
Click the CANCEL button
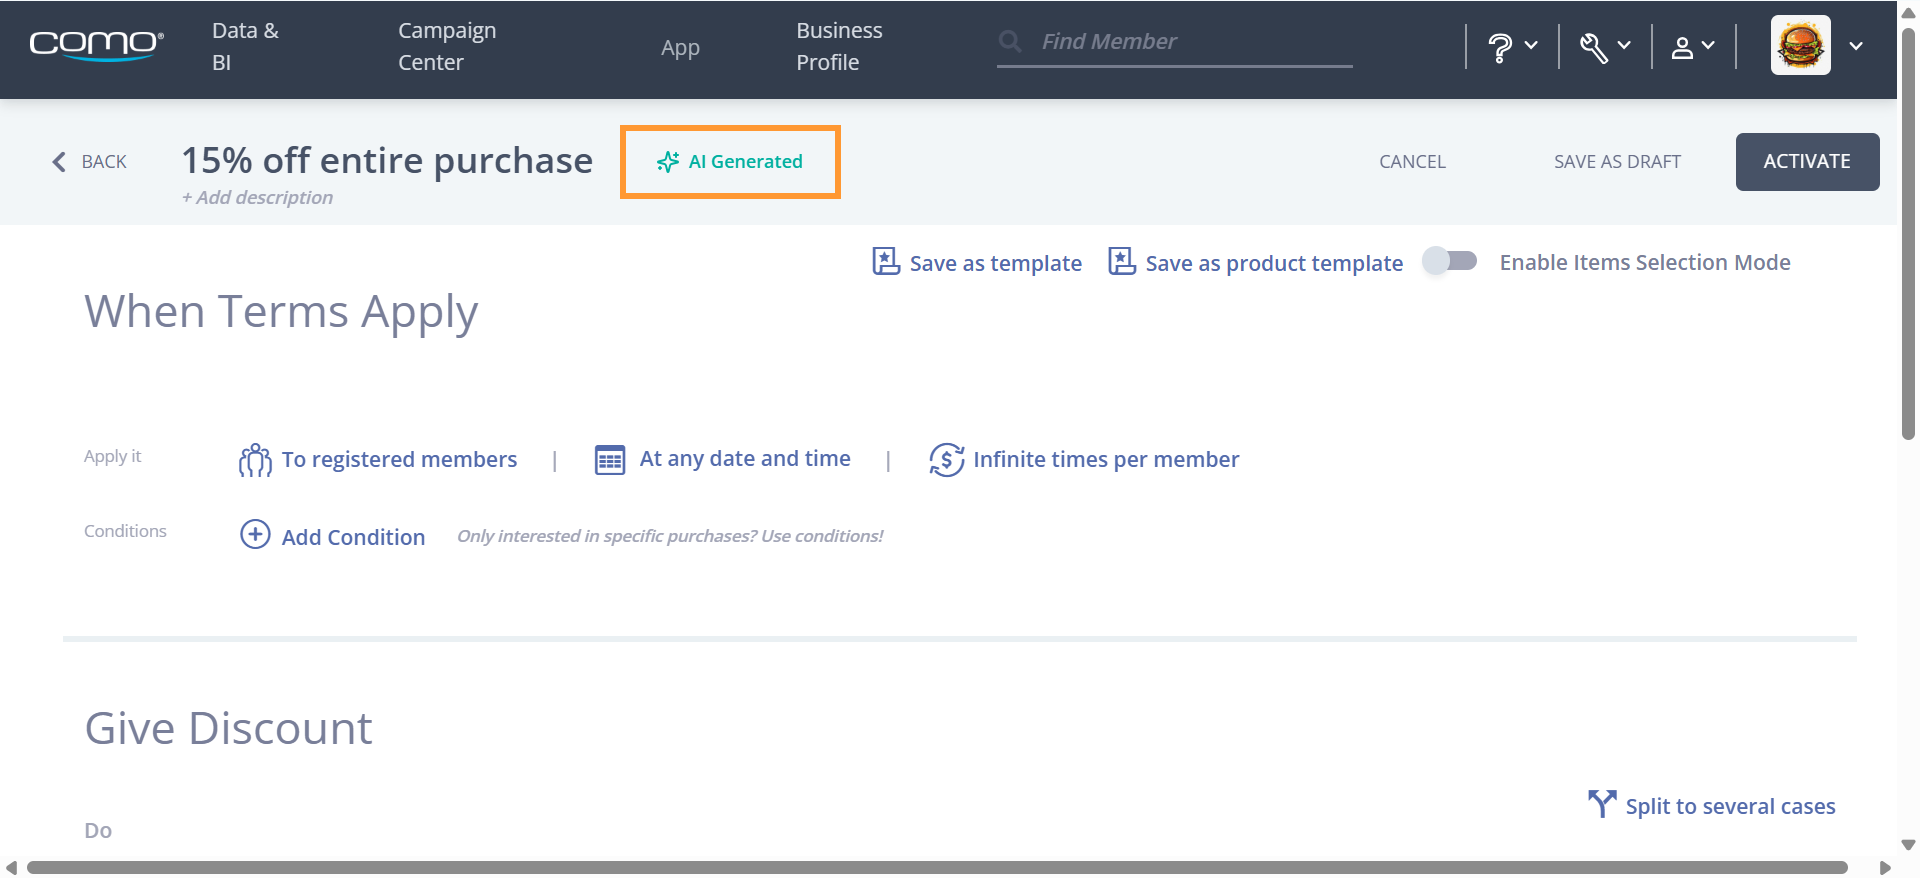point(1412,162)
